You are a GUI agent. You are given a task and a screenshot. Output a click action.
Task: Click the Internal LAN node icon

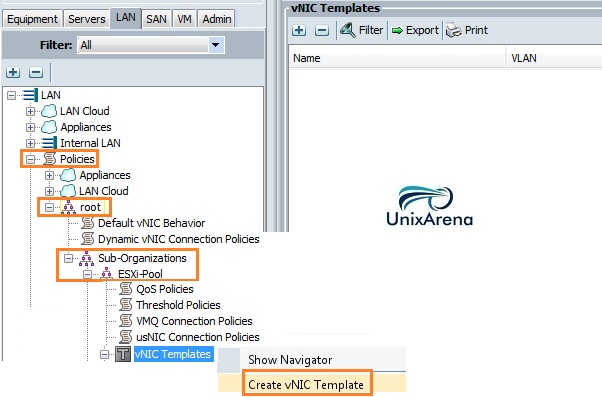pyautogui.click(x=49, y=143)
